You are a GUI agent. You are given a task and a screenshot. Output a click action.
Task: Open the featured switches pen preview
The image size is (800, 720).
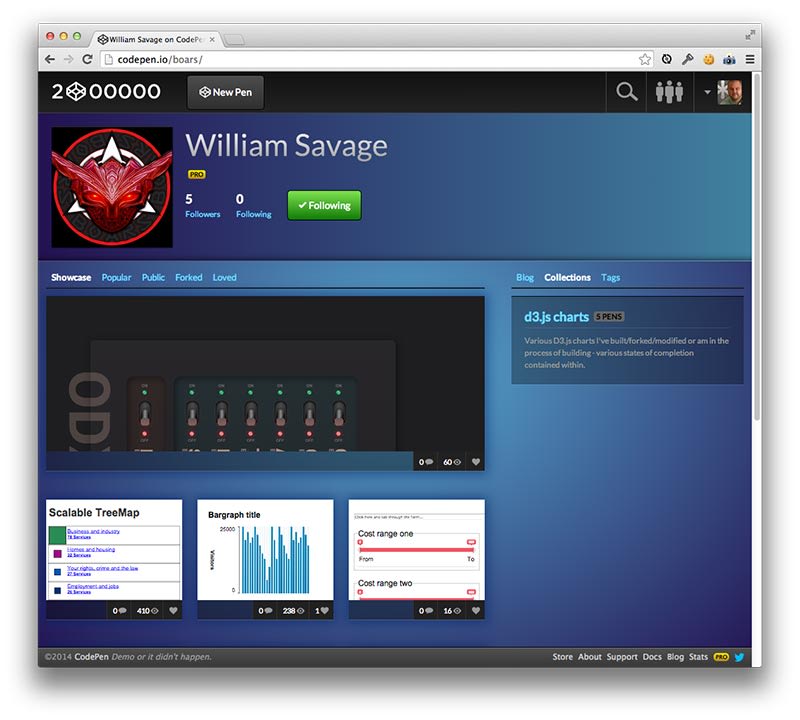(265, 374)
